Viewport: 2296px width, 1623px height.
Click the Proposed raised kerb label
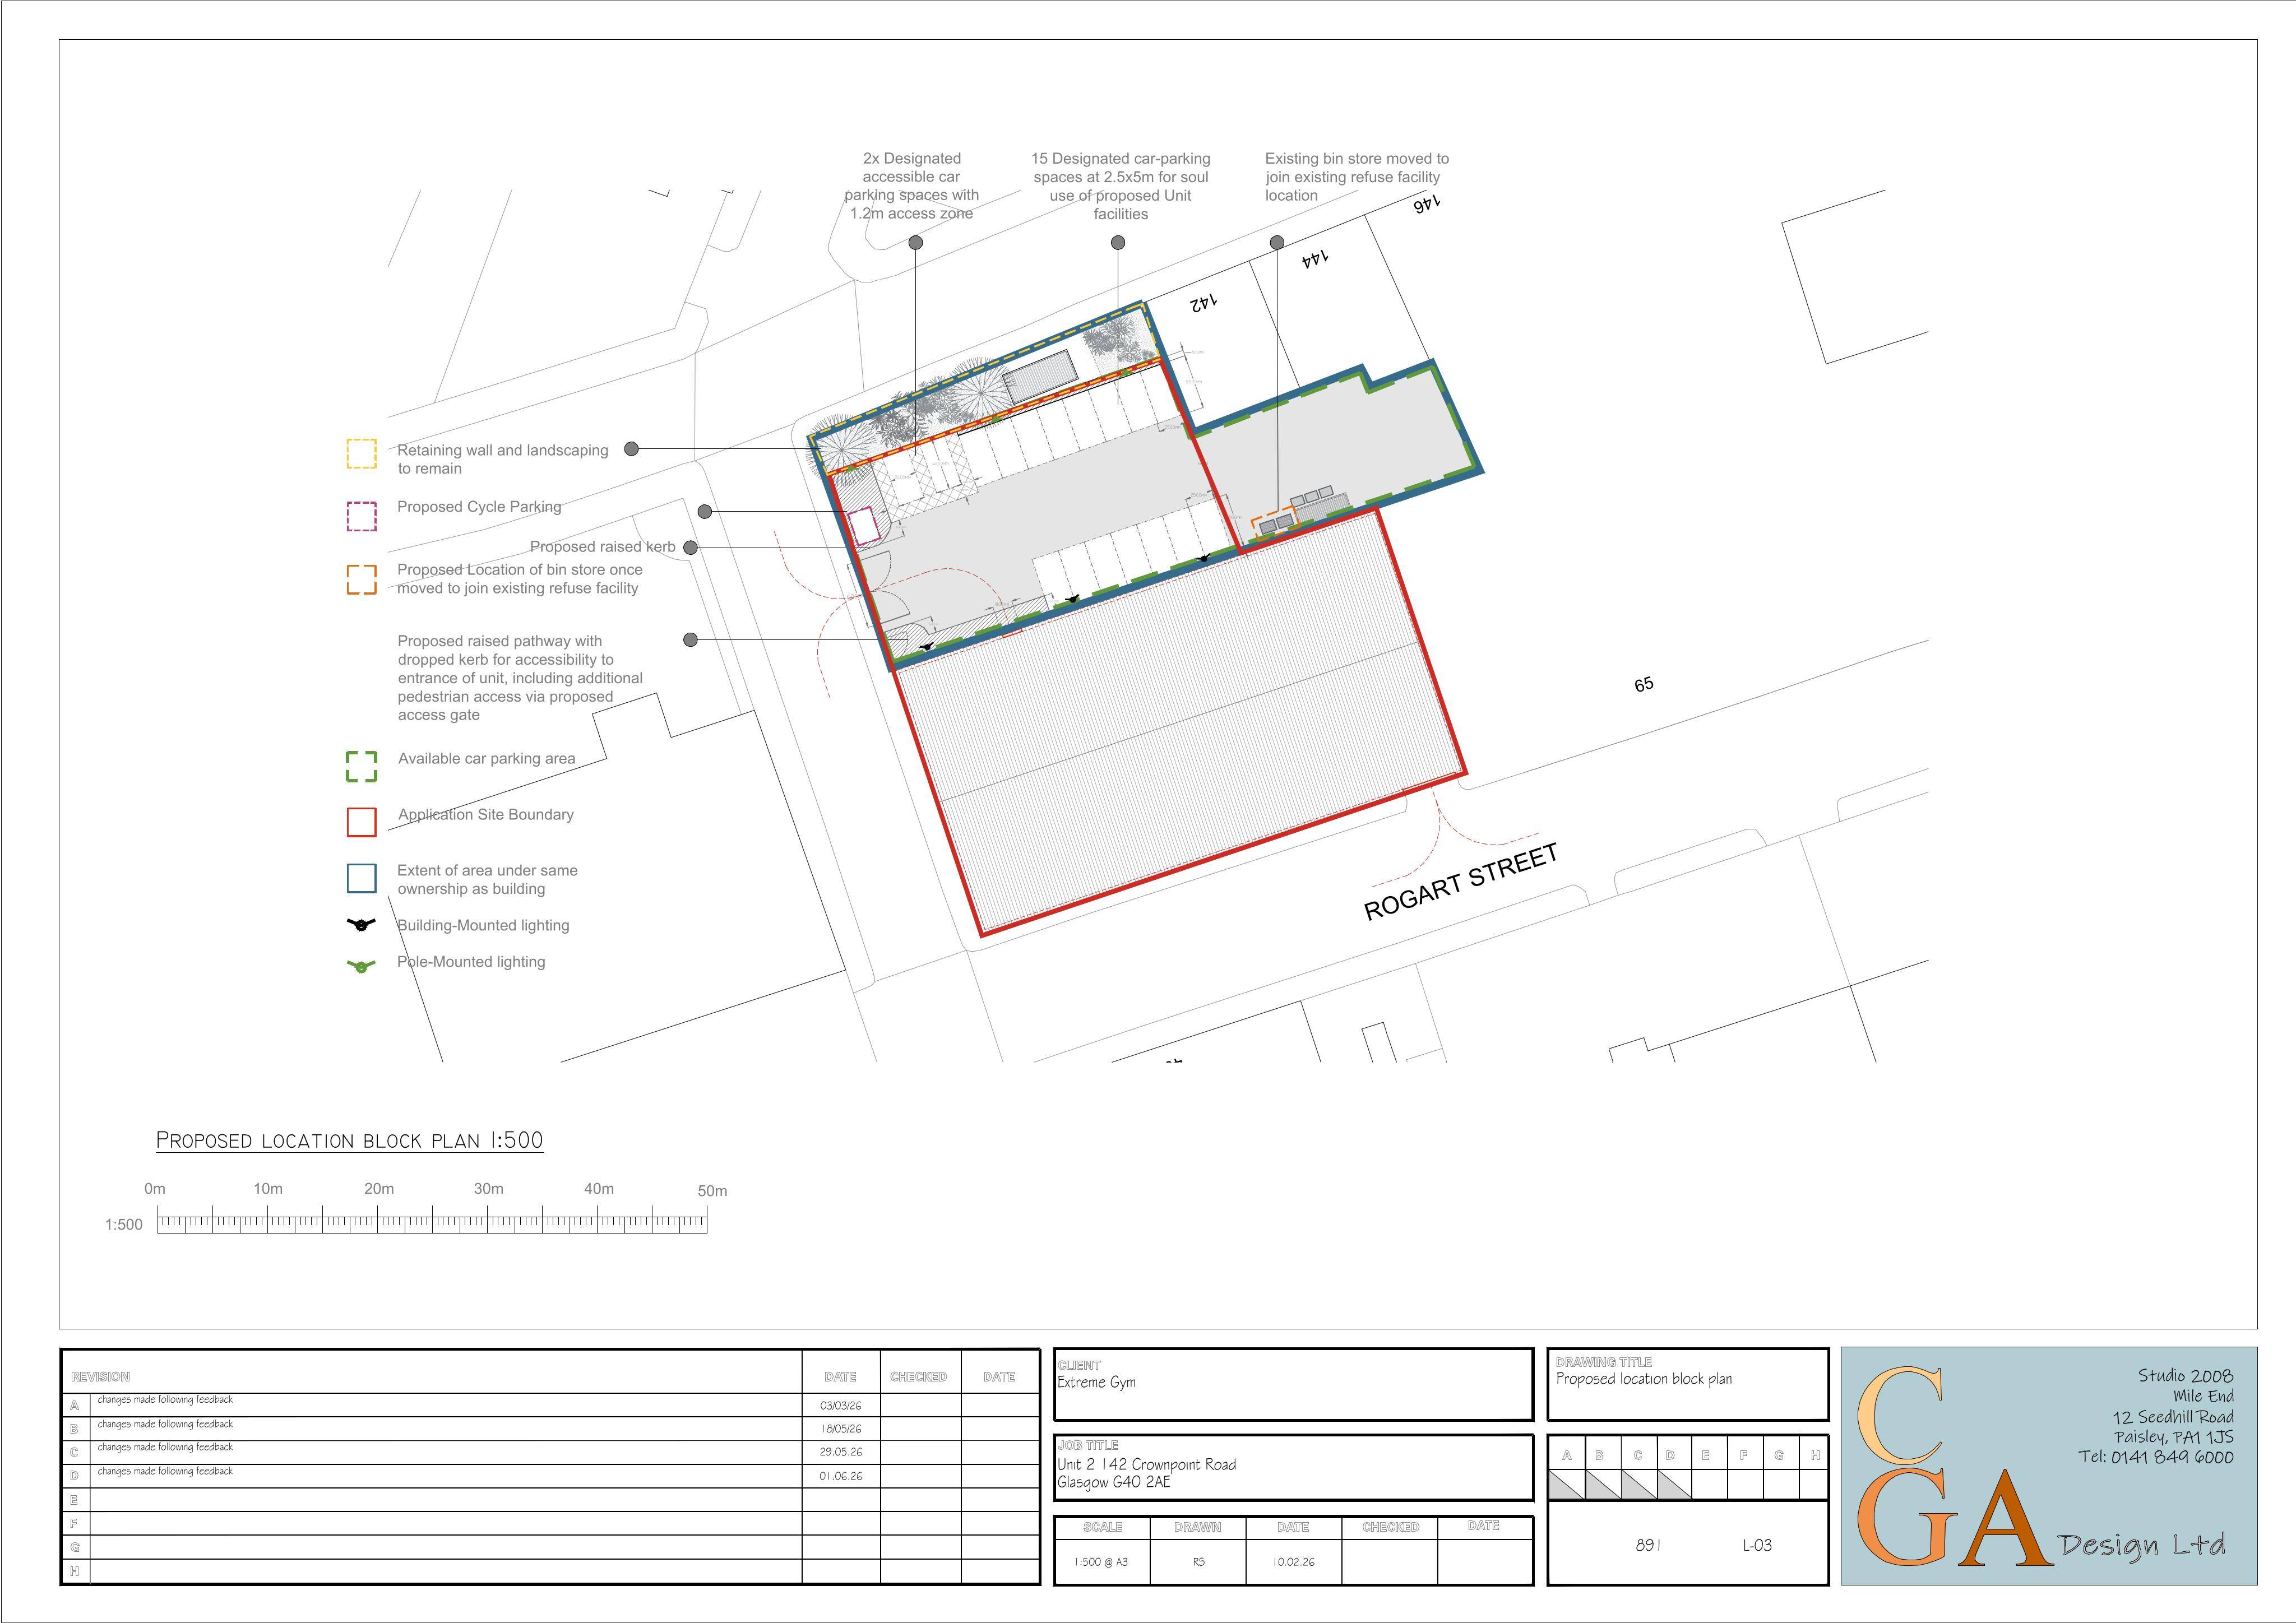tap(602, 547)
